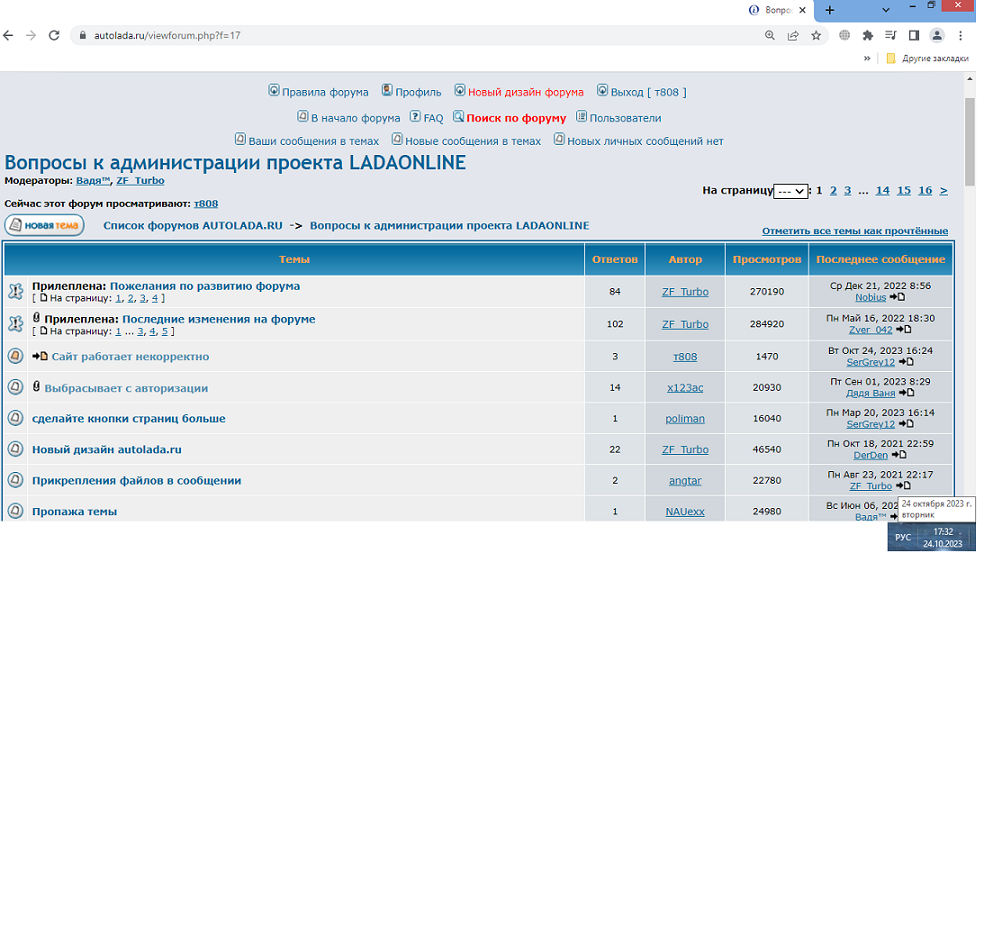Click the page vertical scrollbar thumb
984x934 pixels.
point(969,135)
